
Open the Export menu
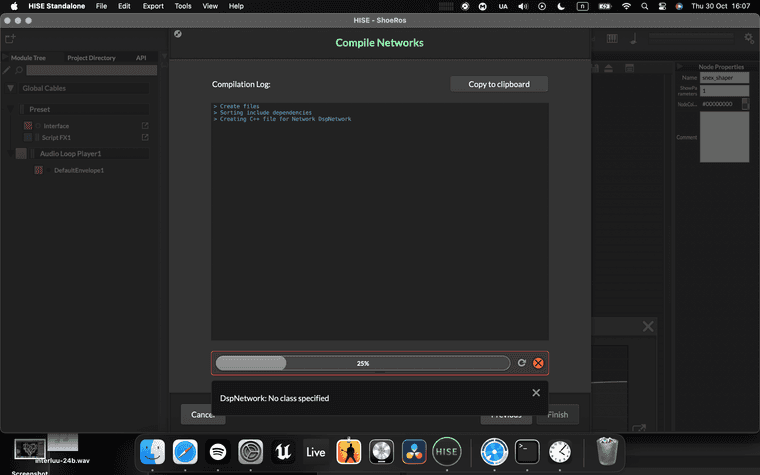(153, 6)
